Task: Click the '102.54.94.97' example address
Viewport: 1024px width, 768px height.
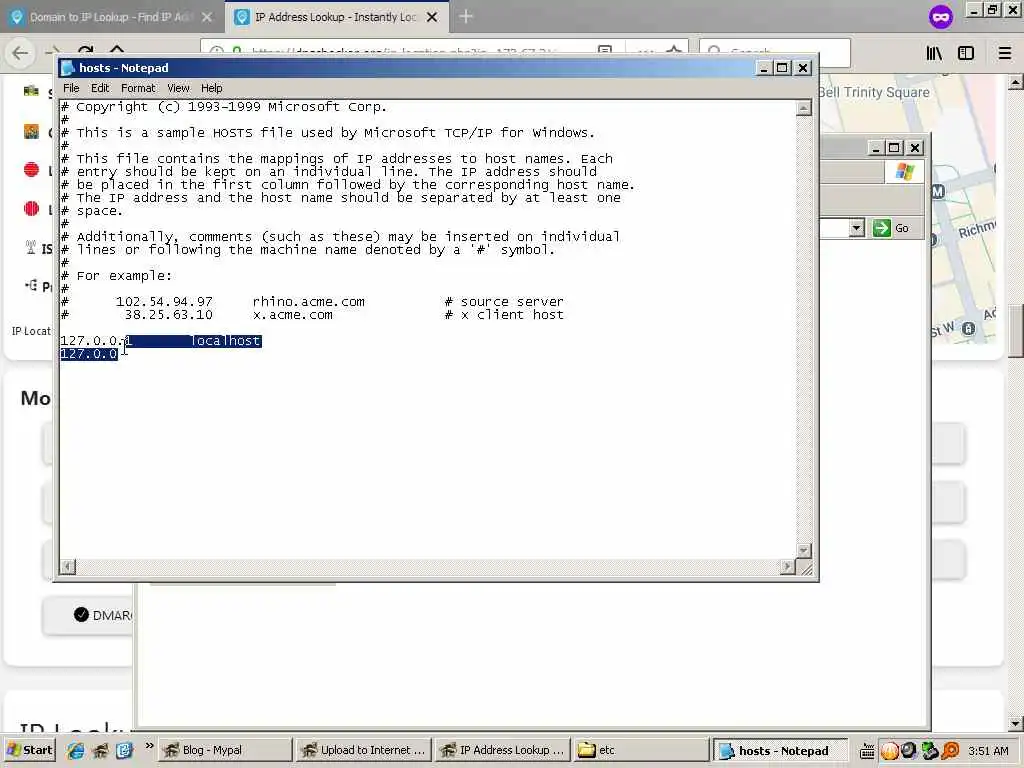Action: pyautogui.click(x=164, y=302)
